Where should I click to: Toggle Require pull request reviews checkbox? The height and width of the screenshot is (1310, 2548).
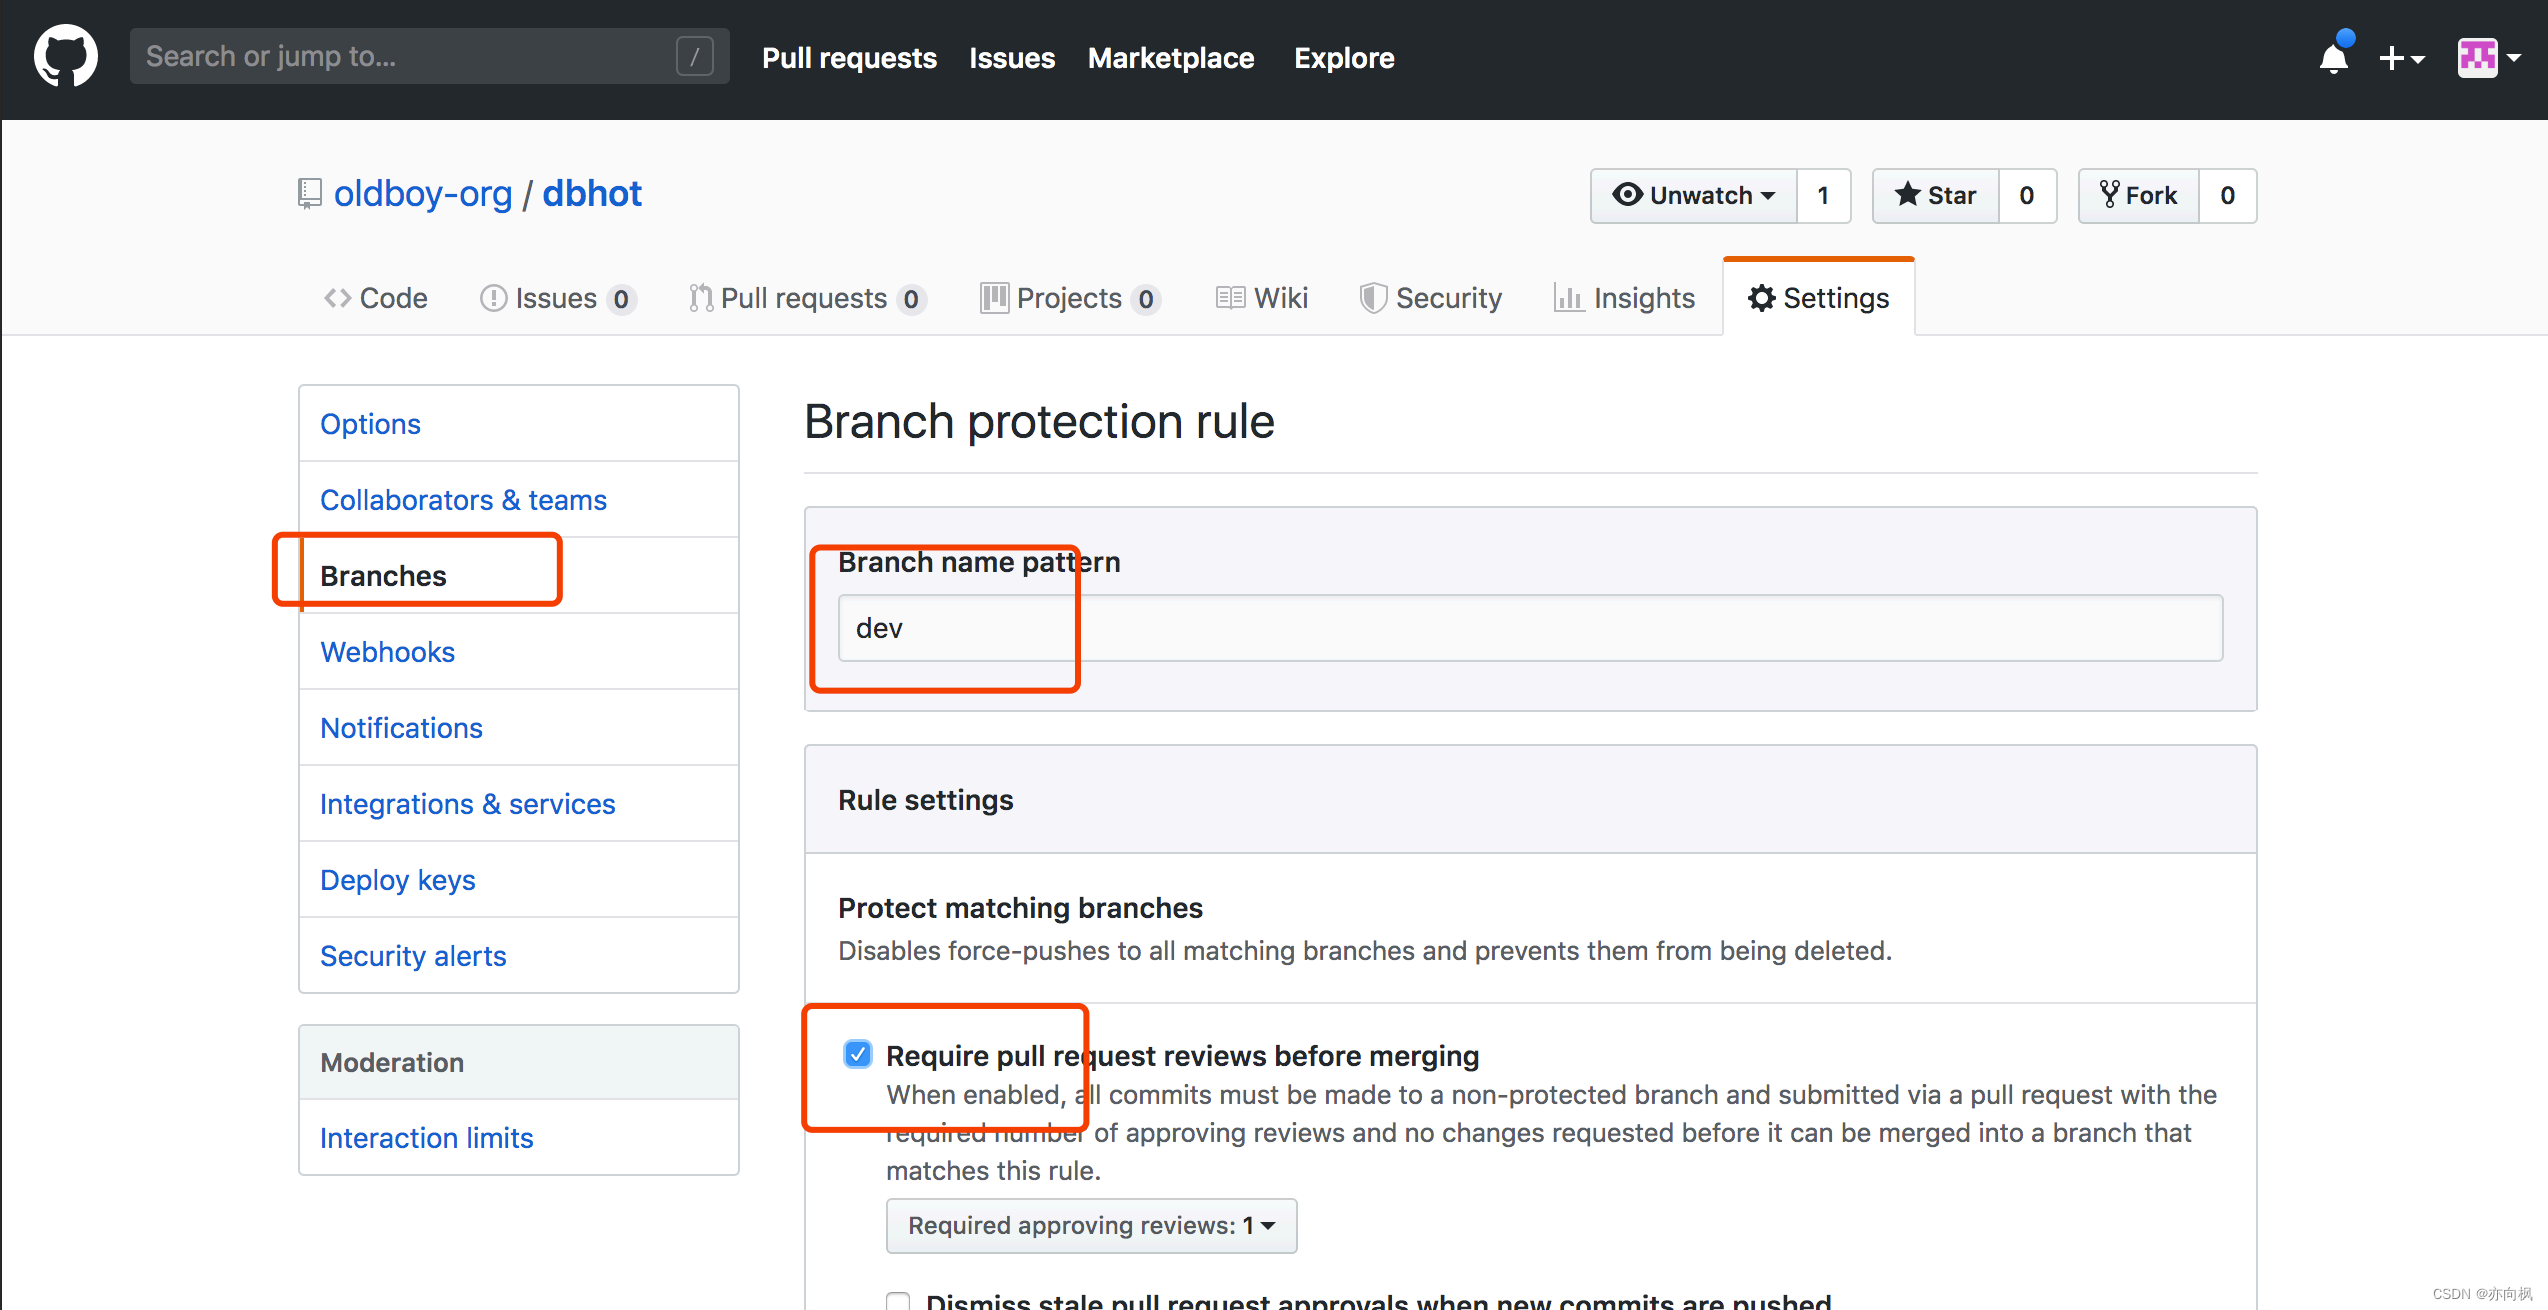(x=858, y=1054)
